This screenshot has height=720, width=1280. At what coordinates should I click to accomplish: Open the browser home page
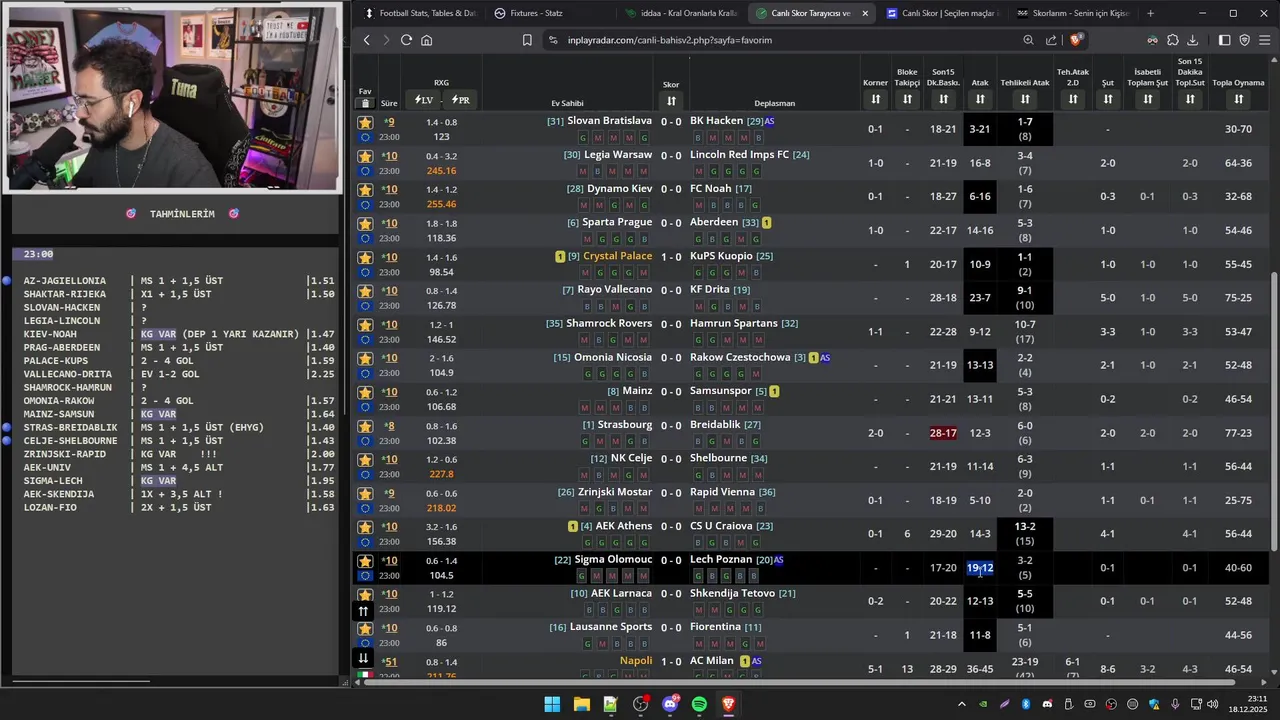coord(427,40)
